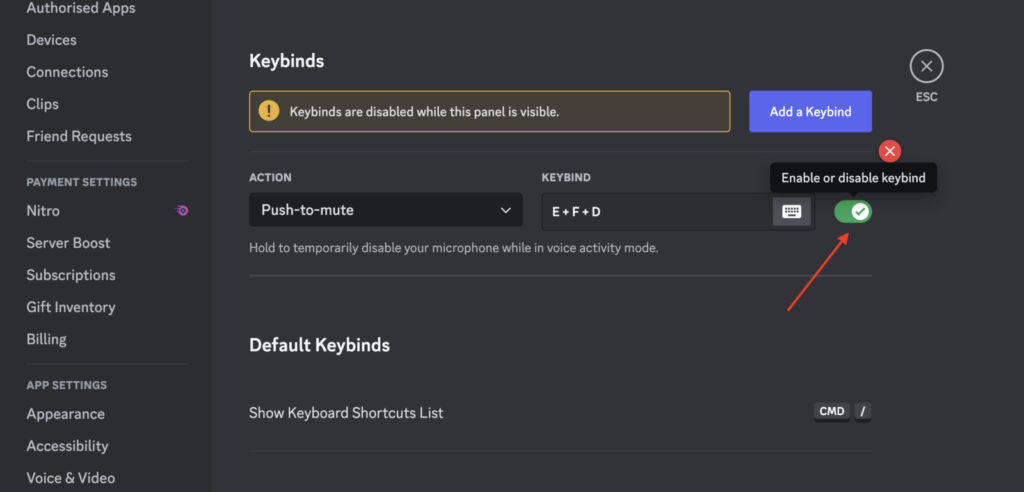Click the ESC close circle icon
Viewport: 1024px width, 492px height.
pos(926,66)
